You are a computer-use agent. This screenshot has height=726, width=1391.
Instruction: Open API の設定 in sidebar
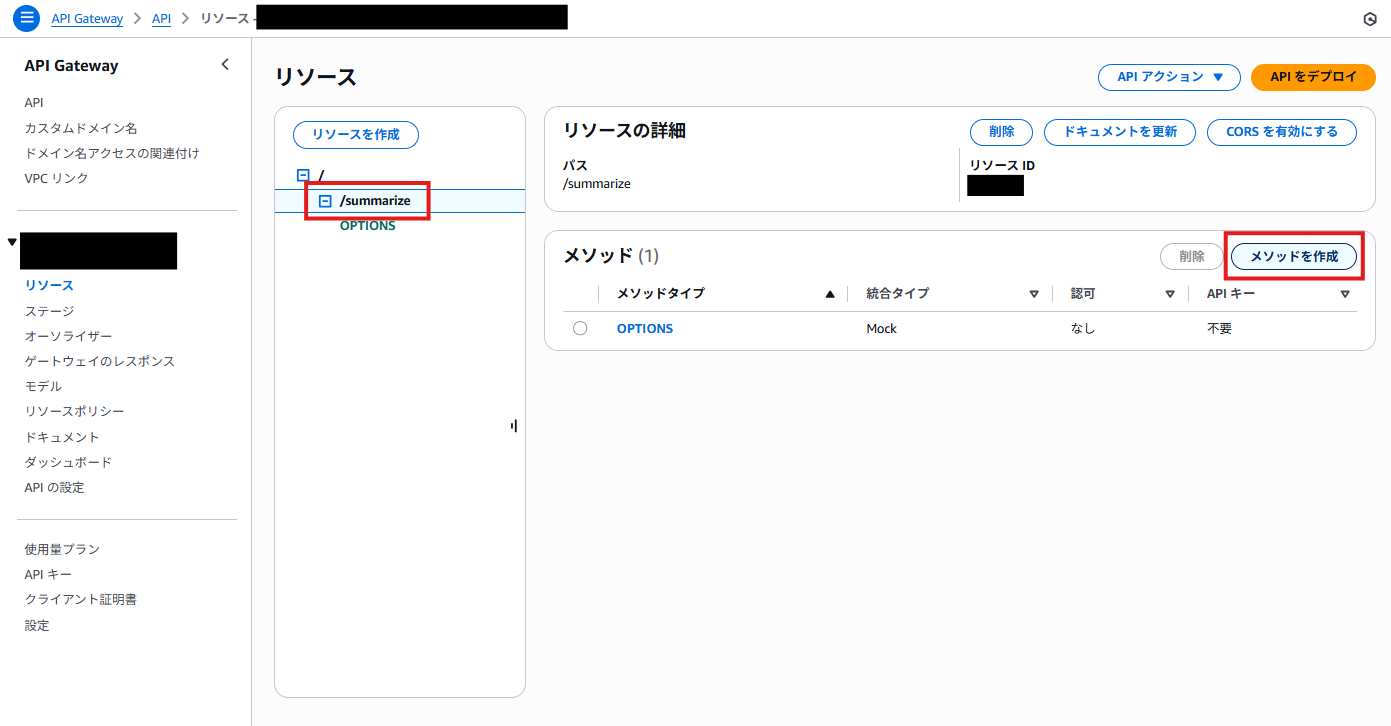pos(55,487)
